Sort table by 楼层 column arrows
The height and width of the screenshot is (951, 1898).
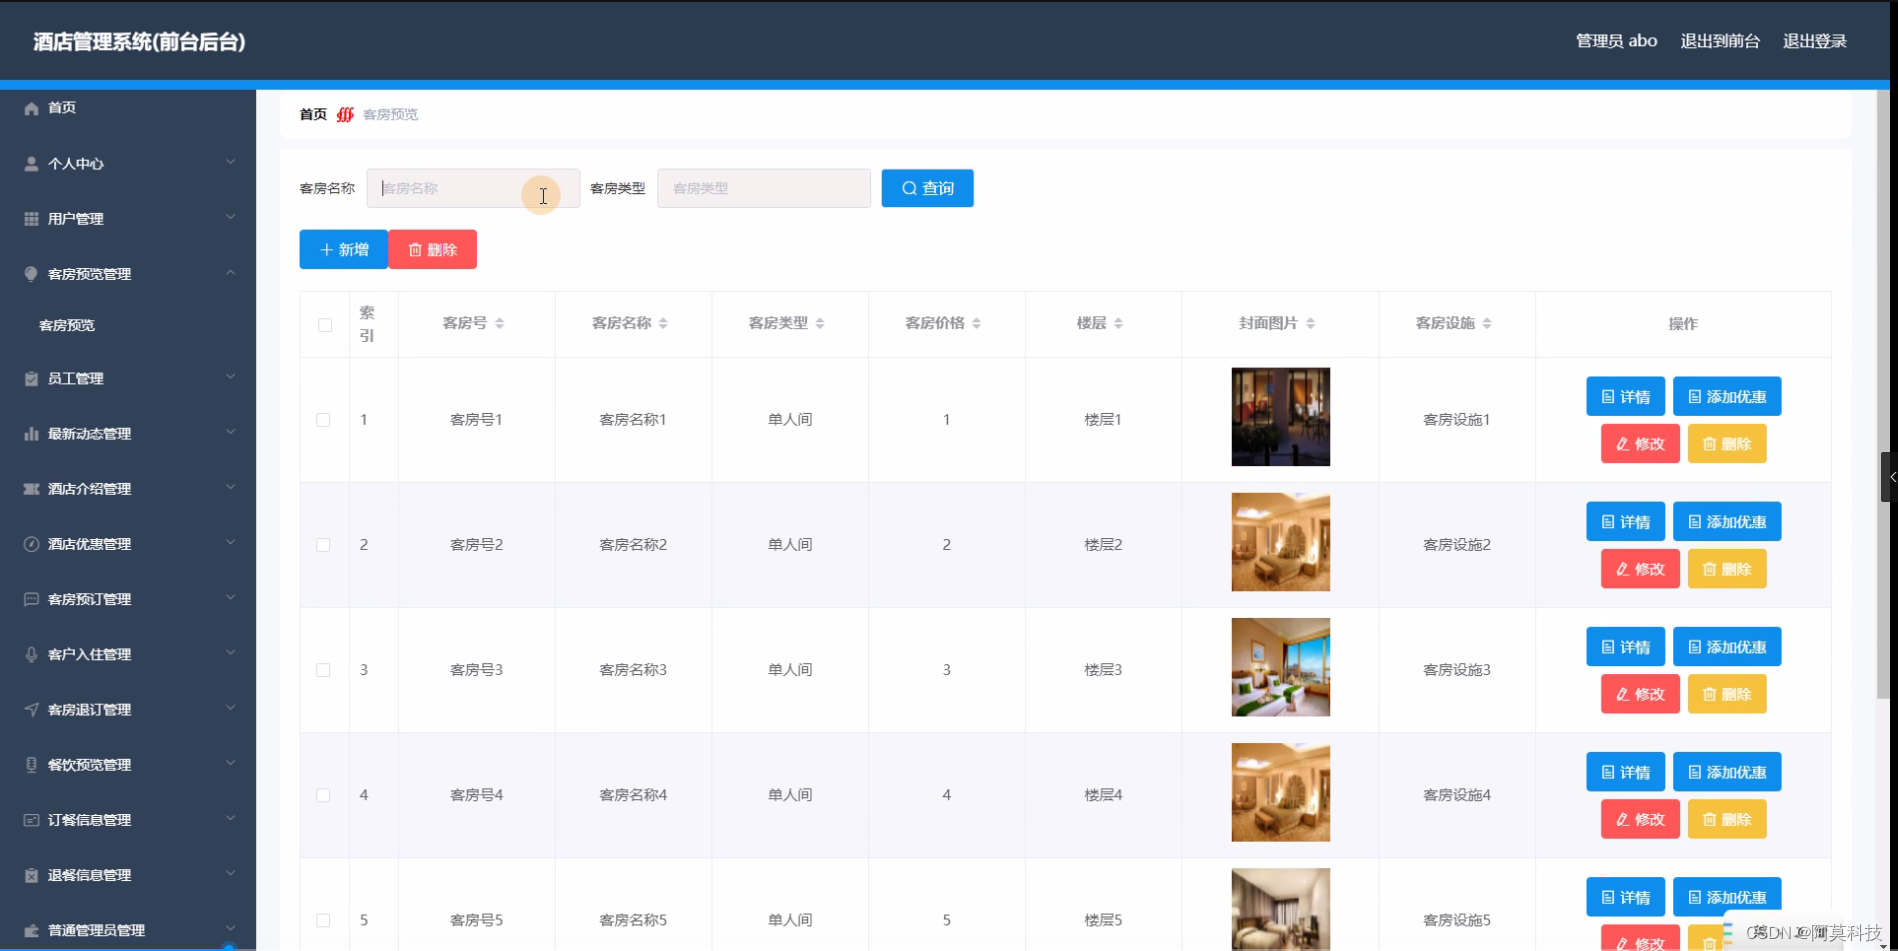pyautogui.click(x=1119, y=323)
